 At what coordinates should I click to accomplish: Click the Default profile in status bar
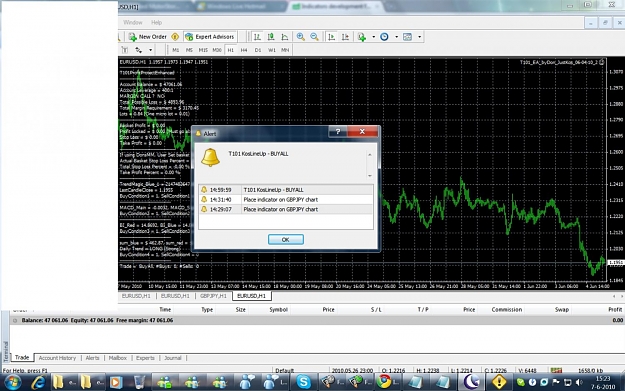click(284, 370)
